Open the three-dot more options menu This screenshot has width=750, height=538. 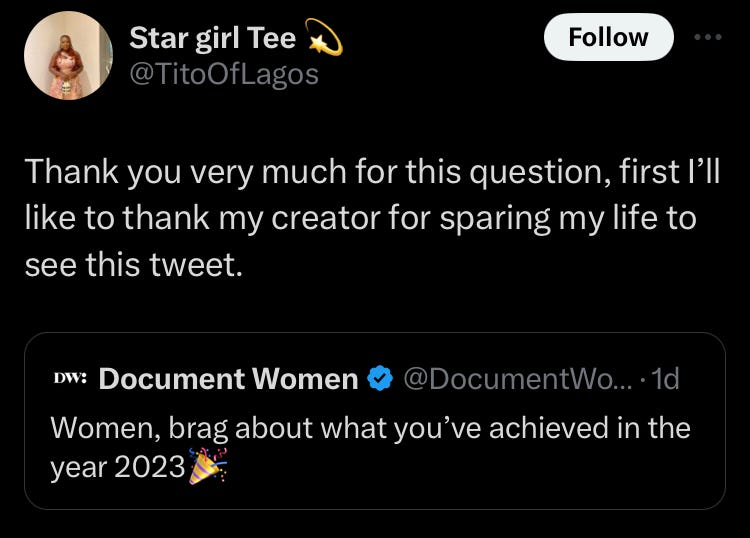tap(708, 37)
